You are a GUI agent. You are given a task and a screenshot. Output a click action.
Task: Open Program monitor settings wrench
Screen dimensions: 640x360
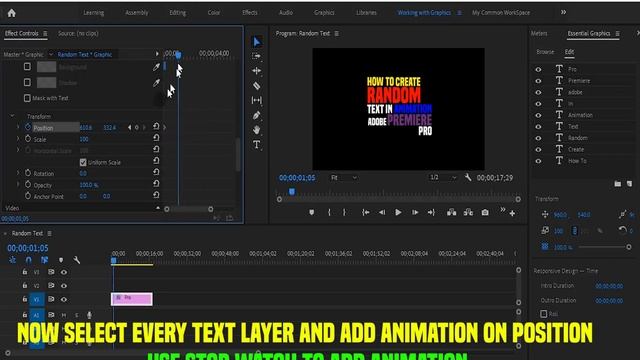[x=468, y=178]
